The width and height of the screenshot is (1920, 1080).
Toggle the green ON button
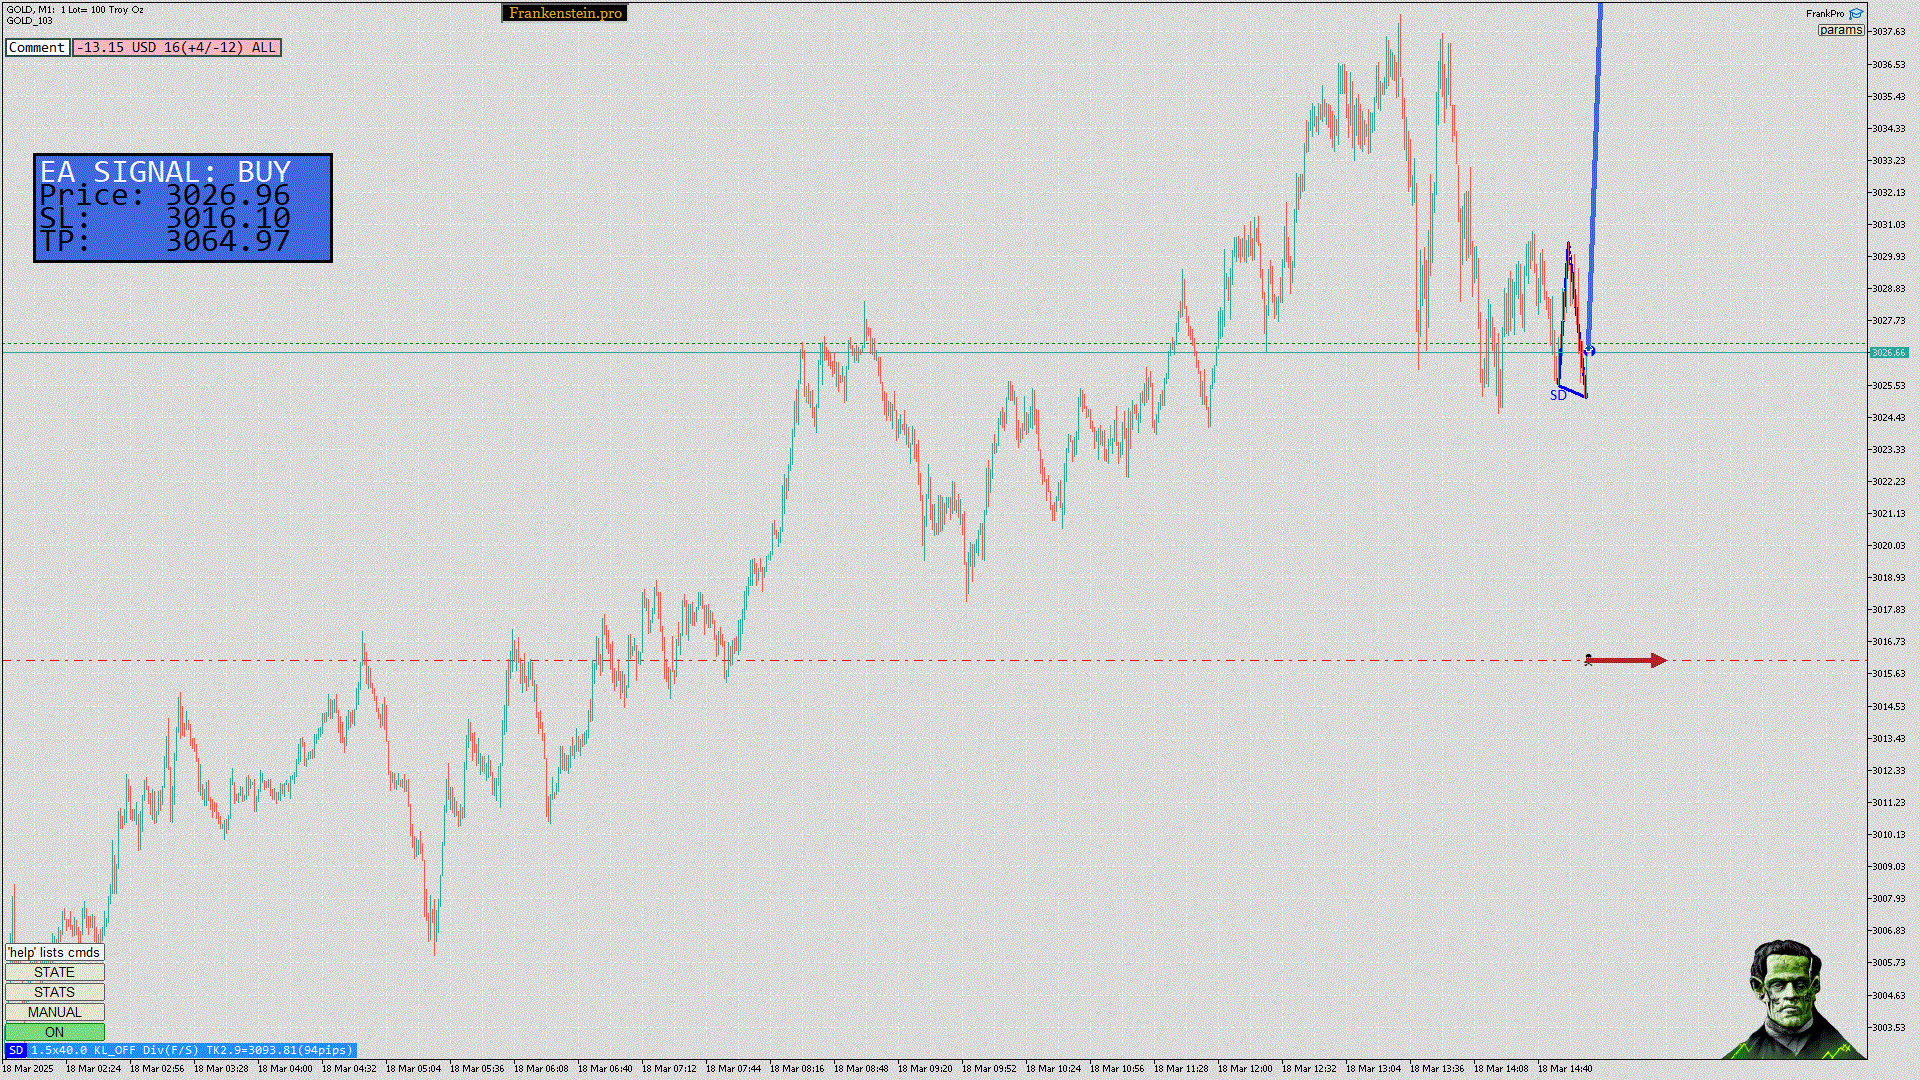(54, 1032)
